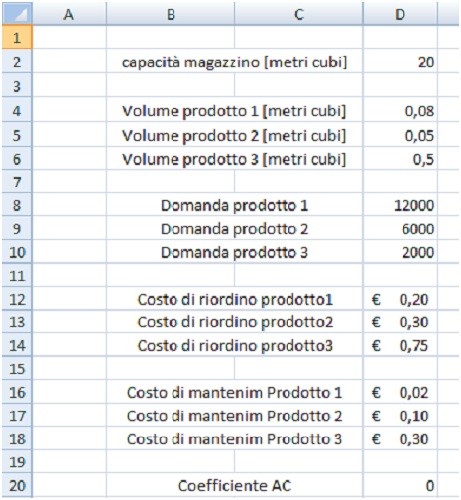Viewport: 461px width, 500px height.
Task: Select row 11 header
Action: coord(17,275)
